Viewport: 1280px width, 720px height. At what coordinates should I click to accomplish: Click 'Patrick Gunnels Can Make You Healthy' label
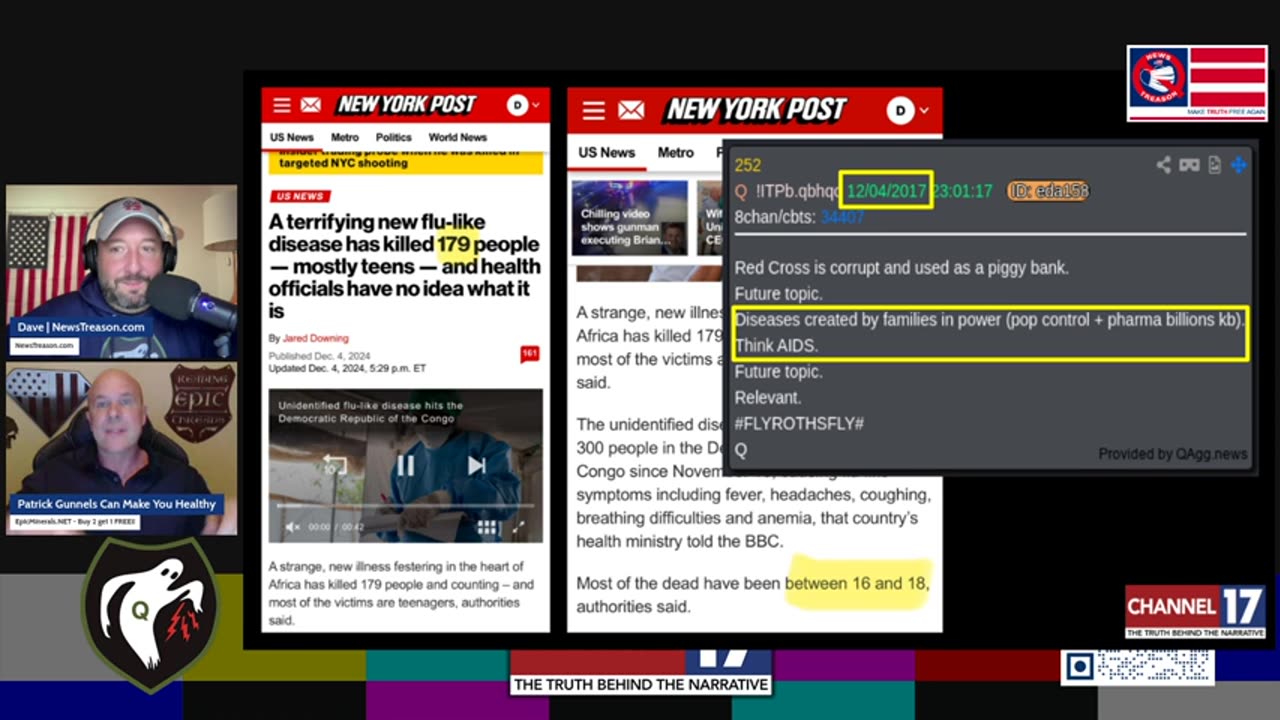tap(116, 504)
